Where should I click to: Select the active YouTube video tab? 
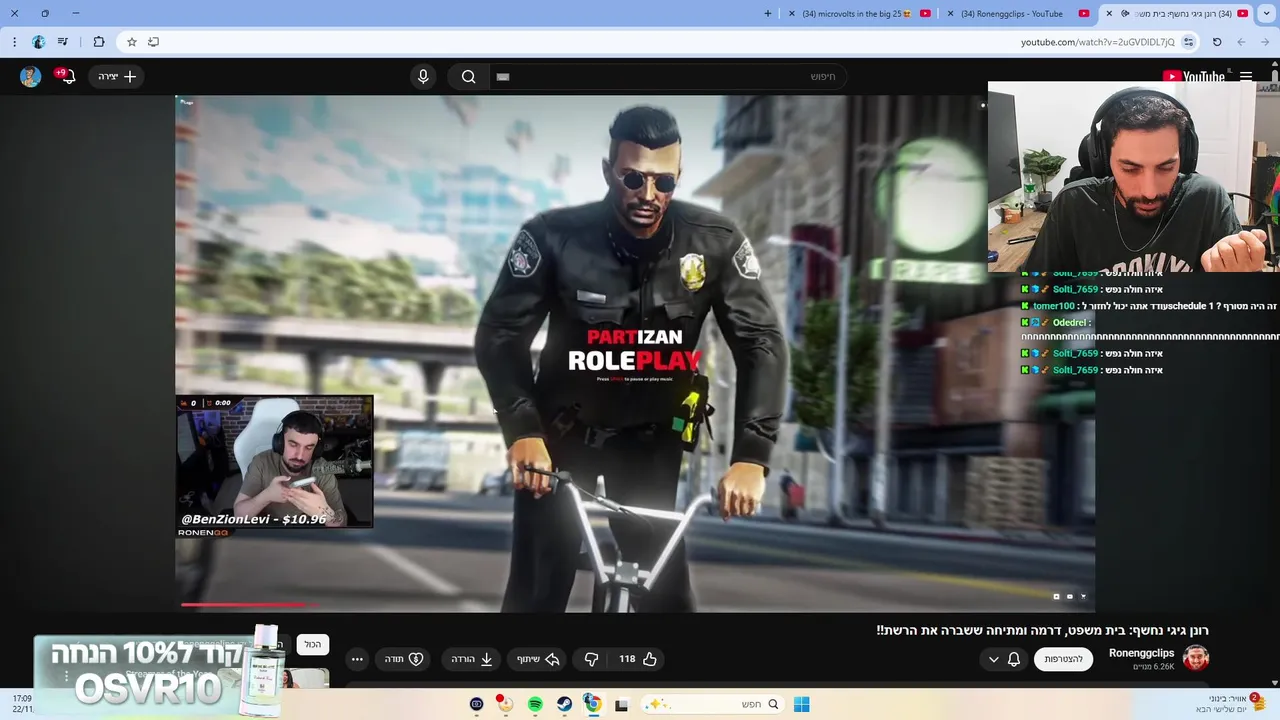(x=1177, y=14)
